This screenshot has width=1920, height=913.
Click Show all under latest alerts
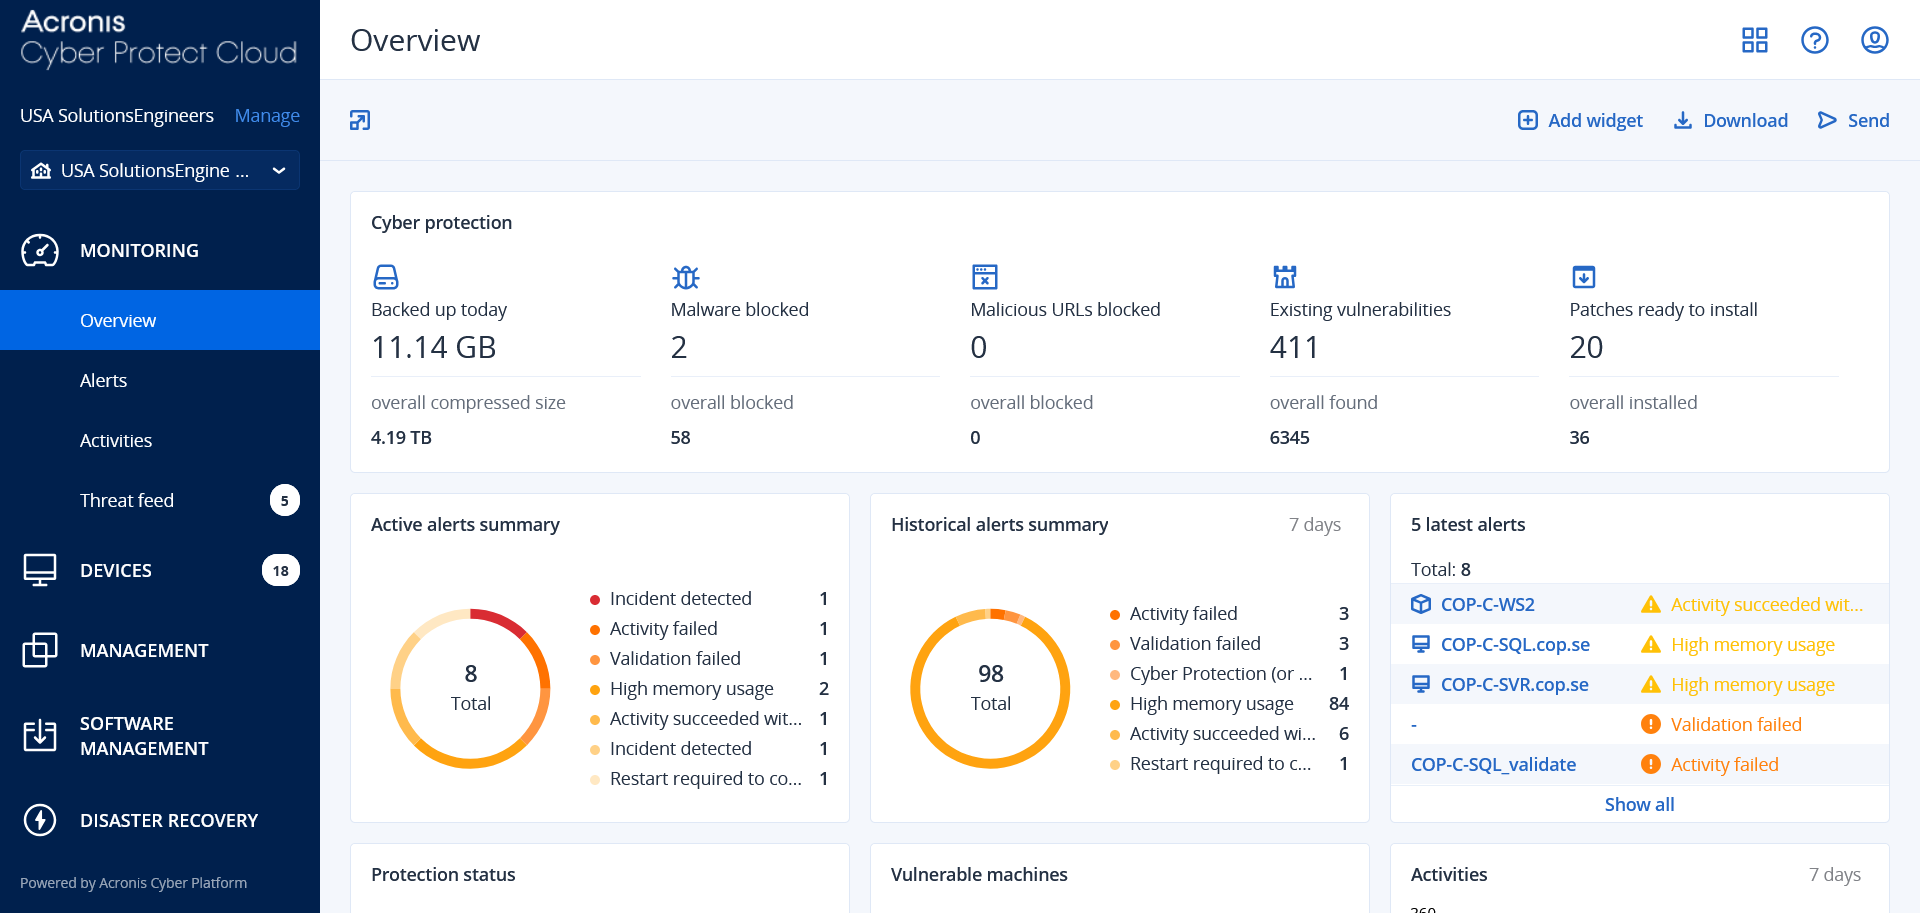[1639, 804]
